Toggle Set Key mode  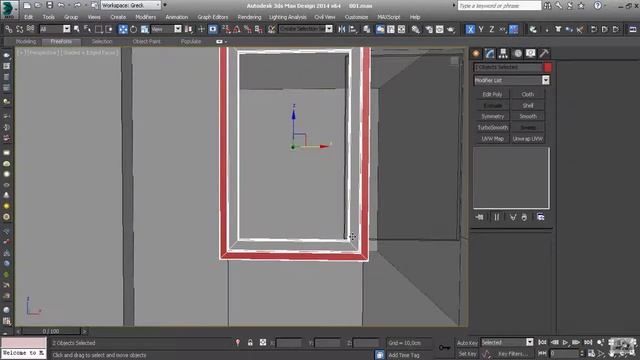[467, 353]
